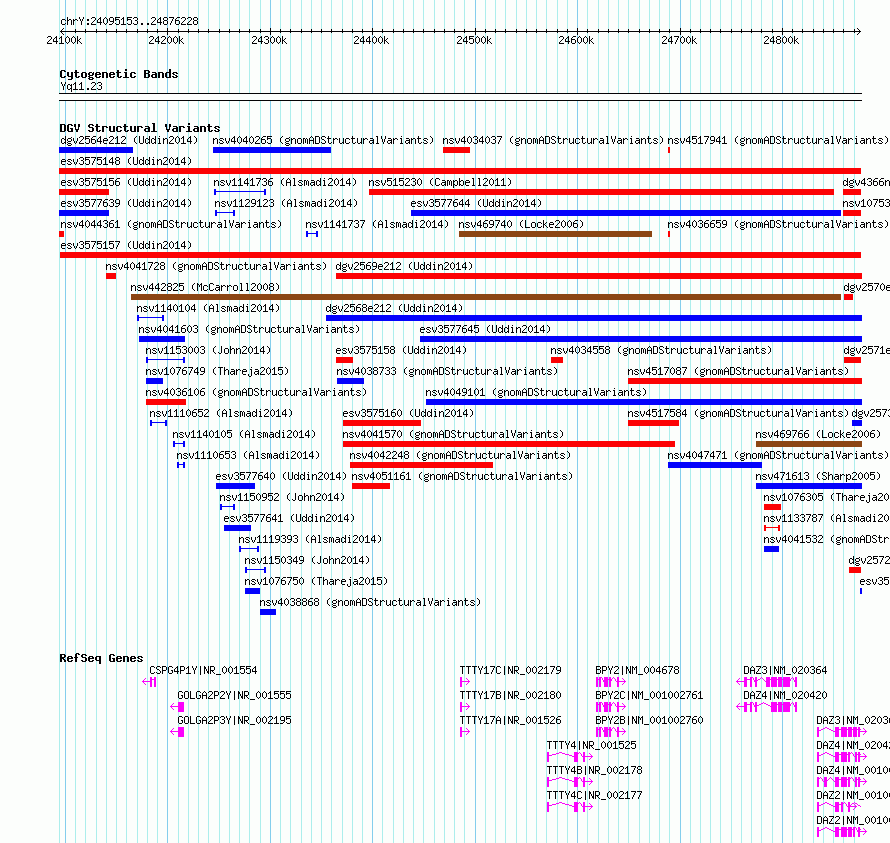This screenshot has width=890, height=843.
Task: Click TTTY4C|NR_002177 gene glyph
Action: [570, 807]
